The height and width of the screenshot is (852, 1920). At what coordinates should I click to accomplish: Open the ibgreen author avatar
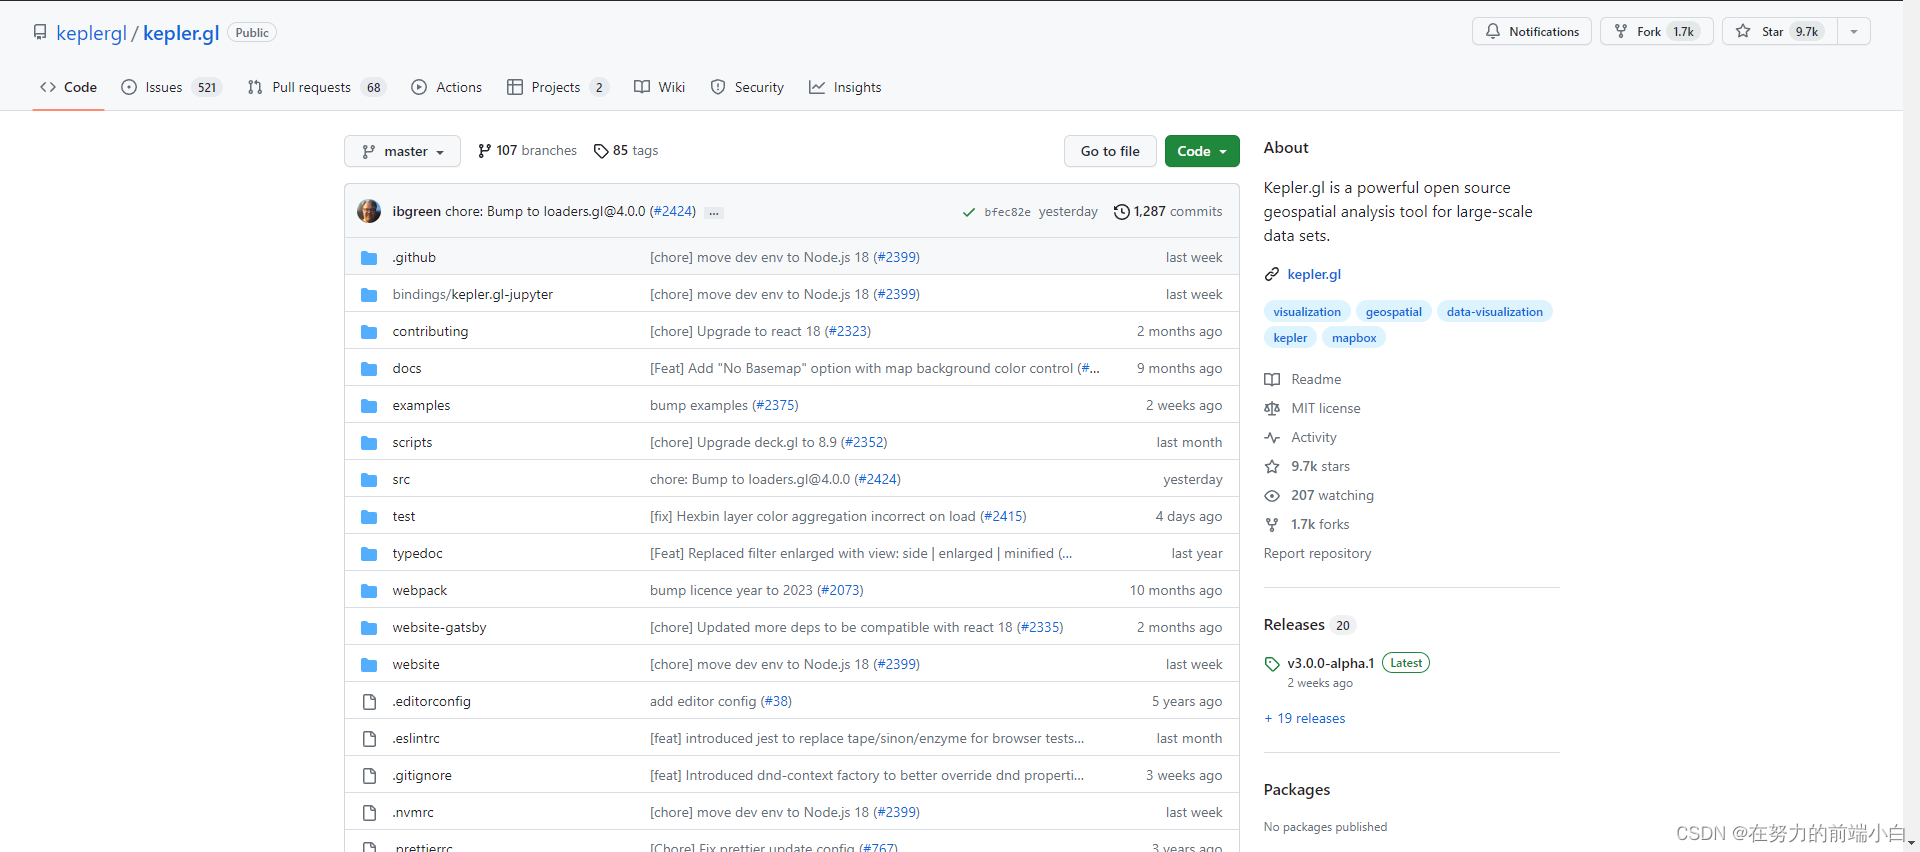click(369, 211)
